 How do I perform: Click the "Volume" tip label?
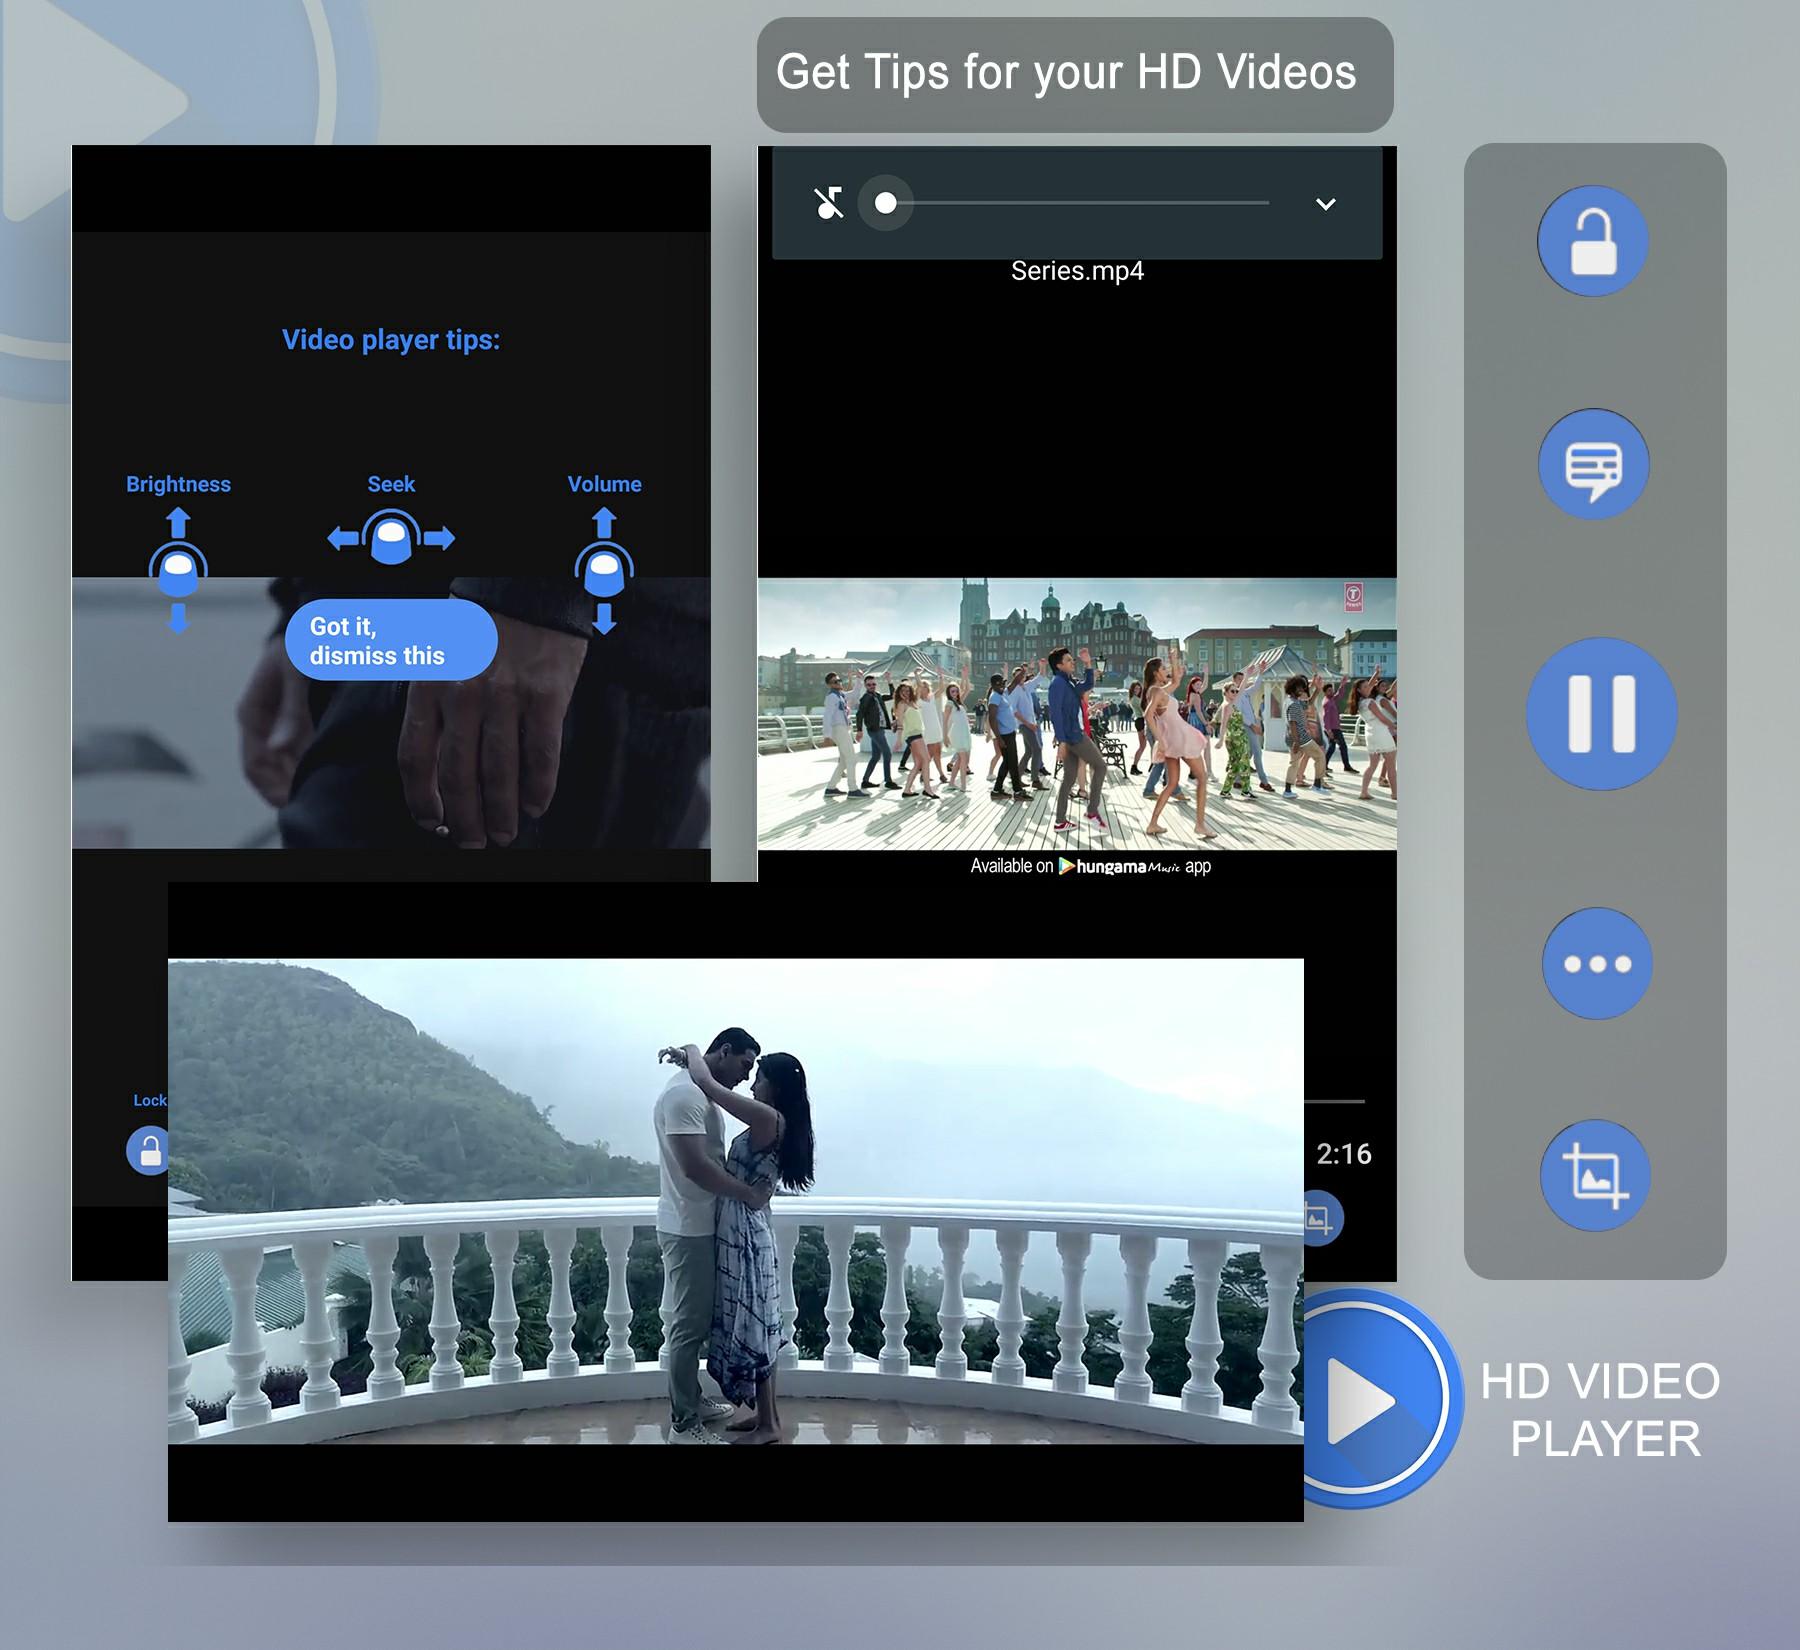click(604, 484)
